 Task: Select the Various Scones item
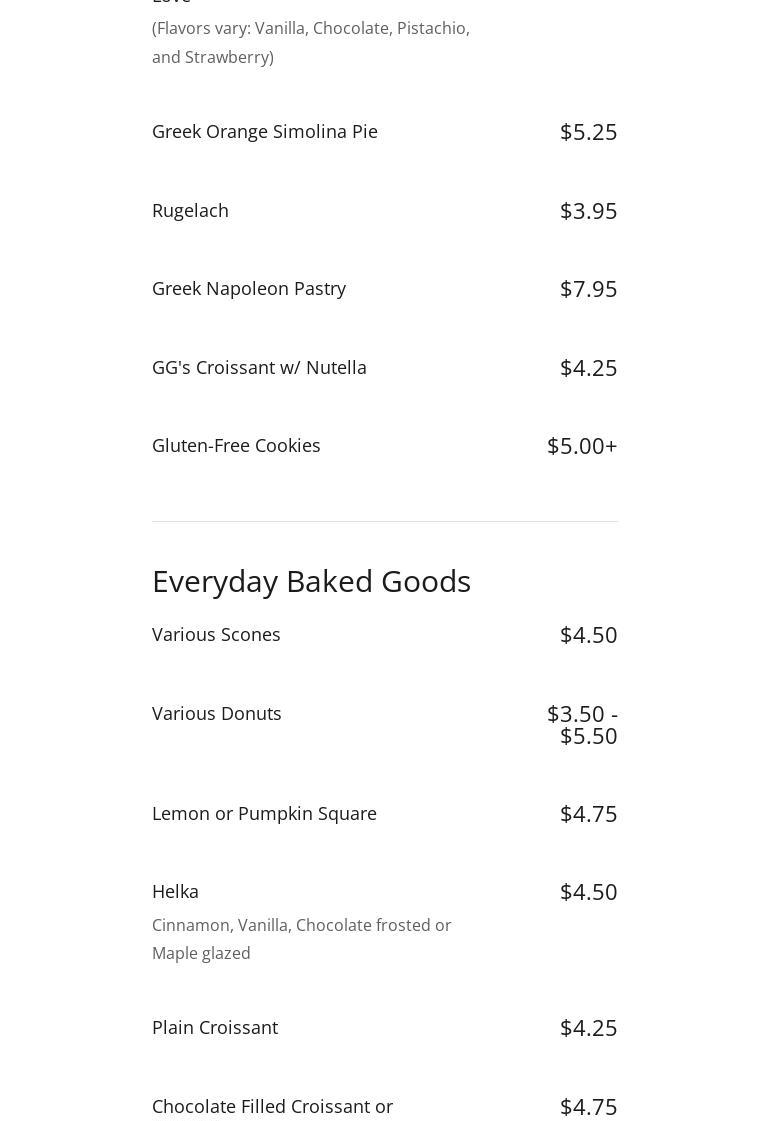(x=216, y=635)
